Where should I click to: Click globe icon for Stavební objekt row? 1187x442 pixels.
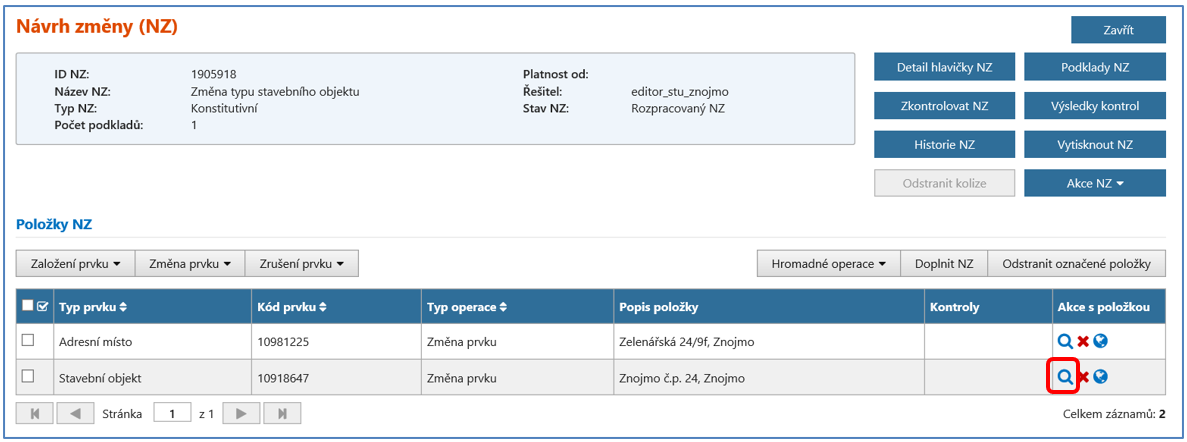[1101, 377]
